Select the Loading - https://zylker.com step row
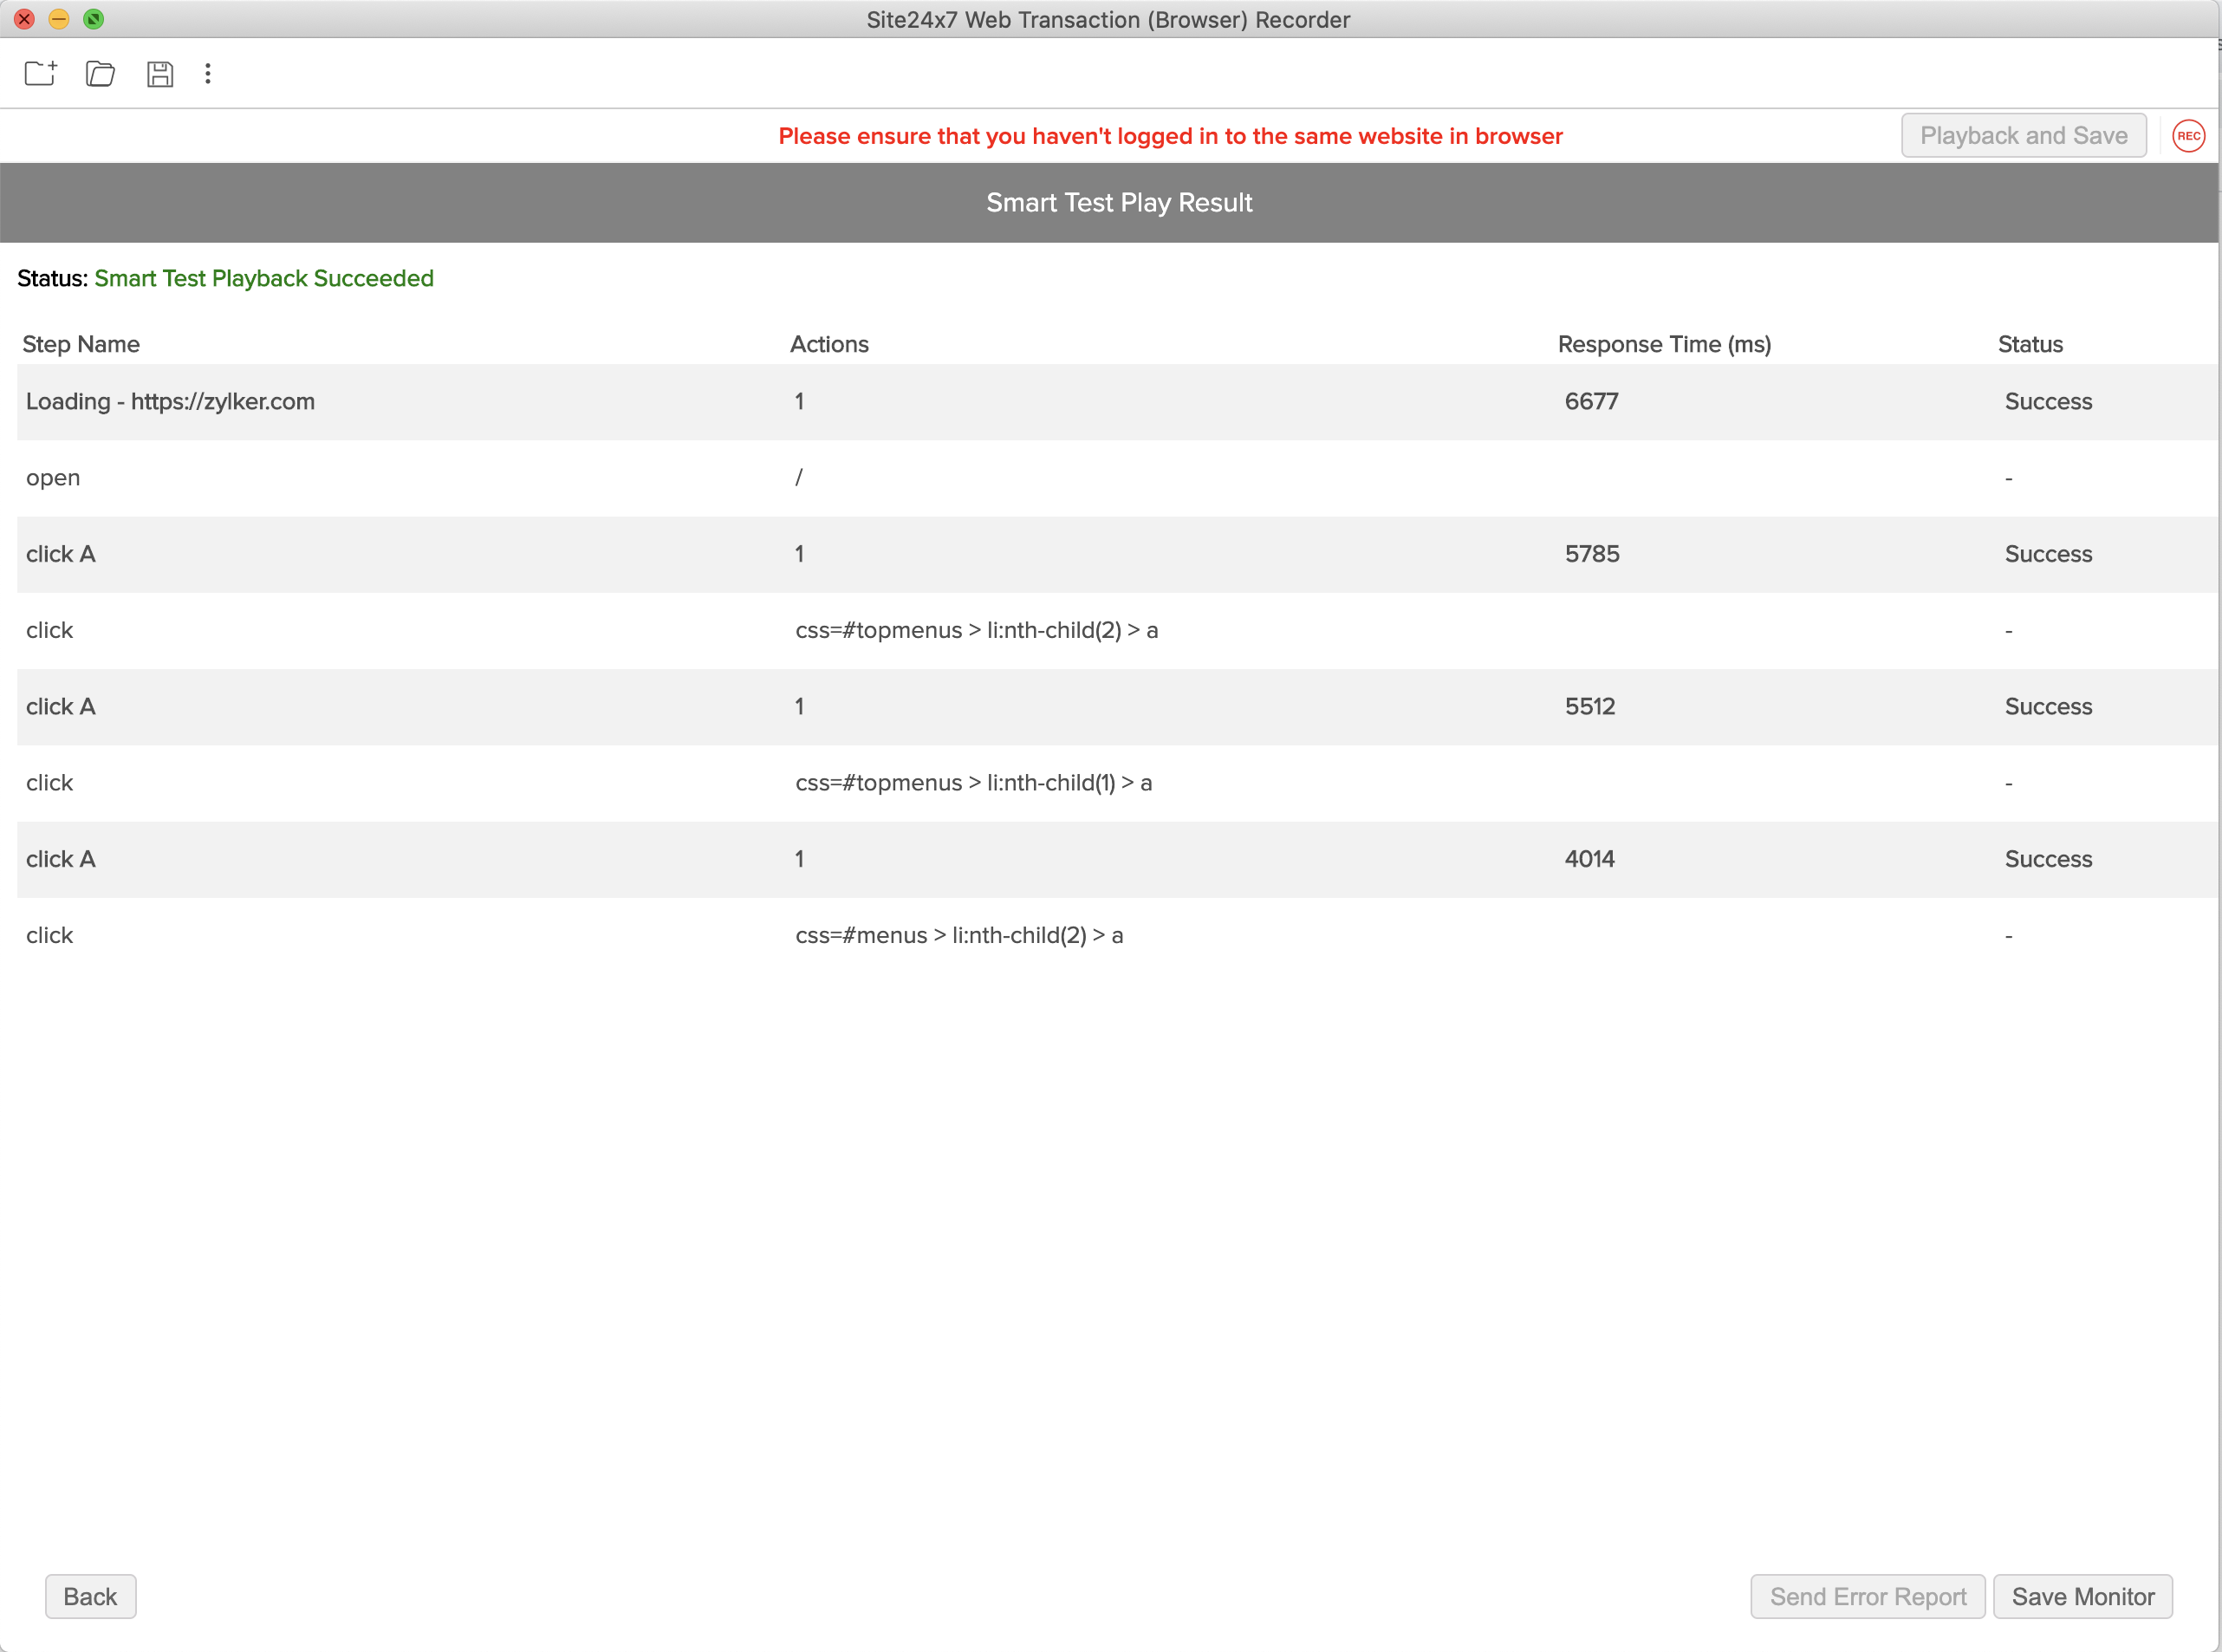Viewport: 2222px width, 1652px height. [x=170, y=401]
